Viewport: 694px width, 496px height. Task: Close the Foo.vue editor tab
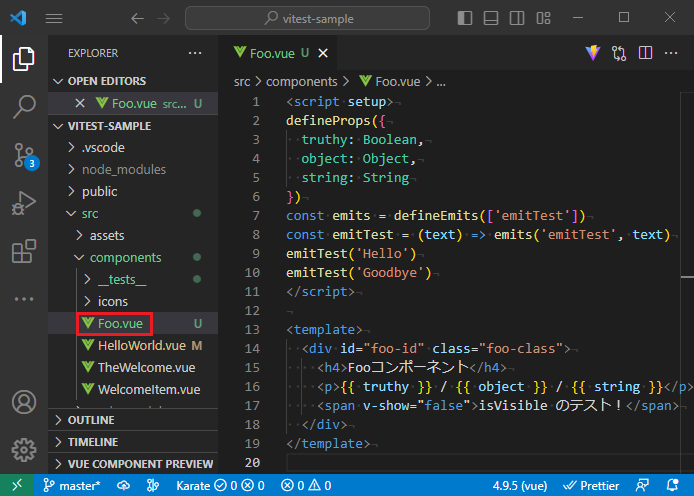click(x=323, y=53)
